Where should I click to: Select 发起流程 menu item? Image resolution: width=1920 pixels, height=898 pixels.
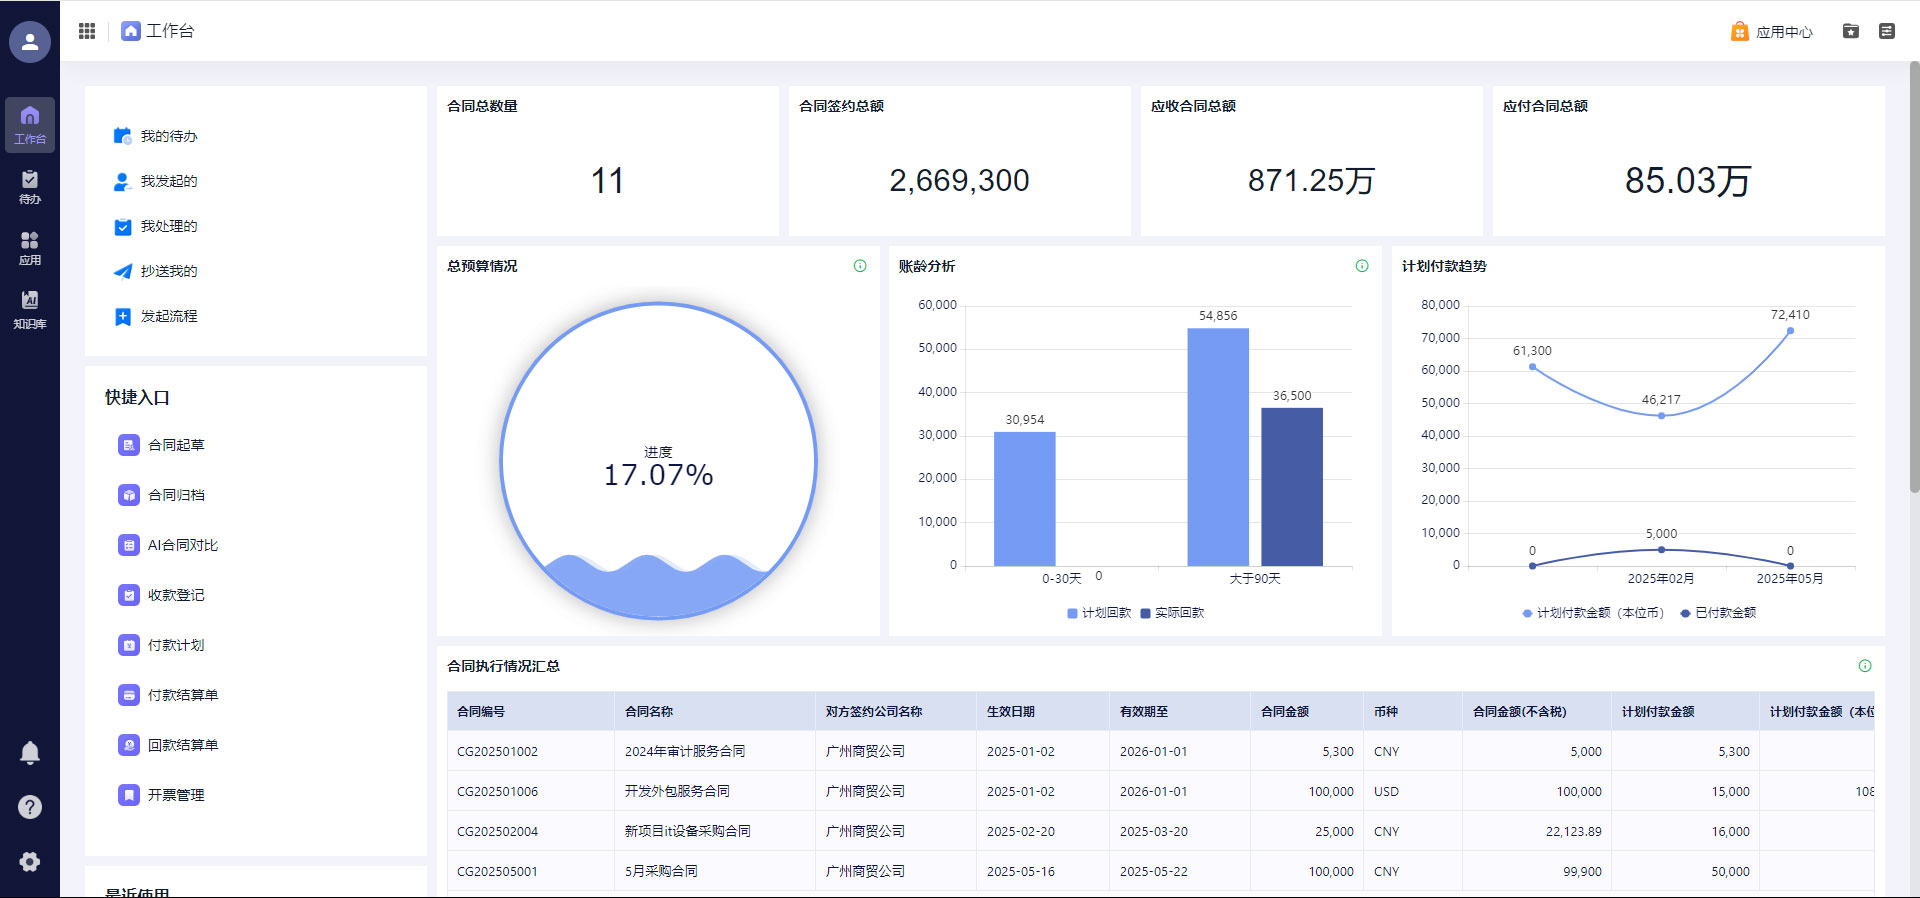tap(168, 316)
